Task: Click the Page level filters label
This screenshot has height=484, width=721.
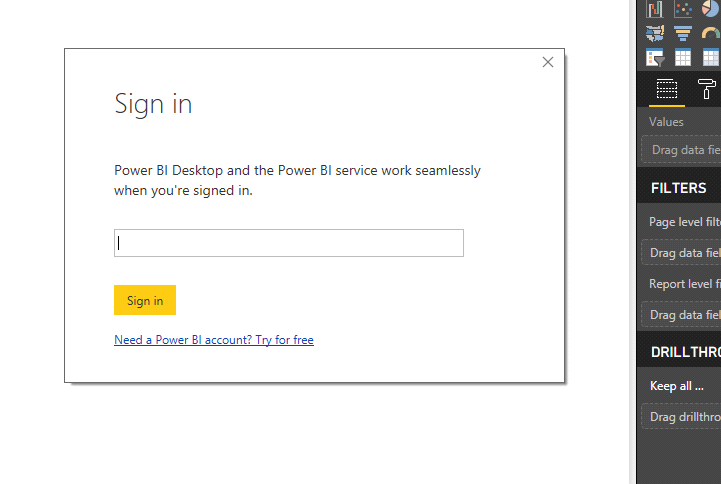Action: (x=685, y=222)
